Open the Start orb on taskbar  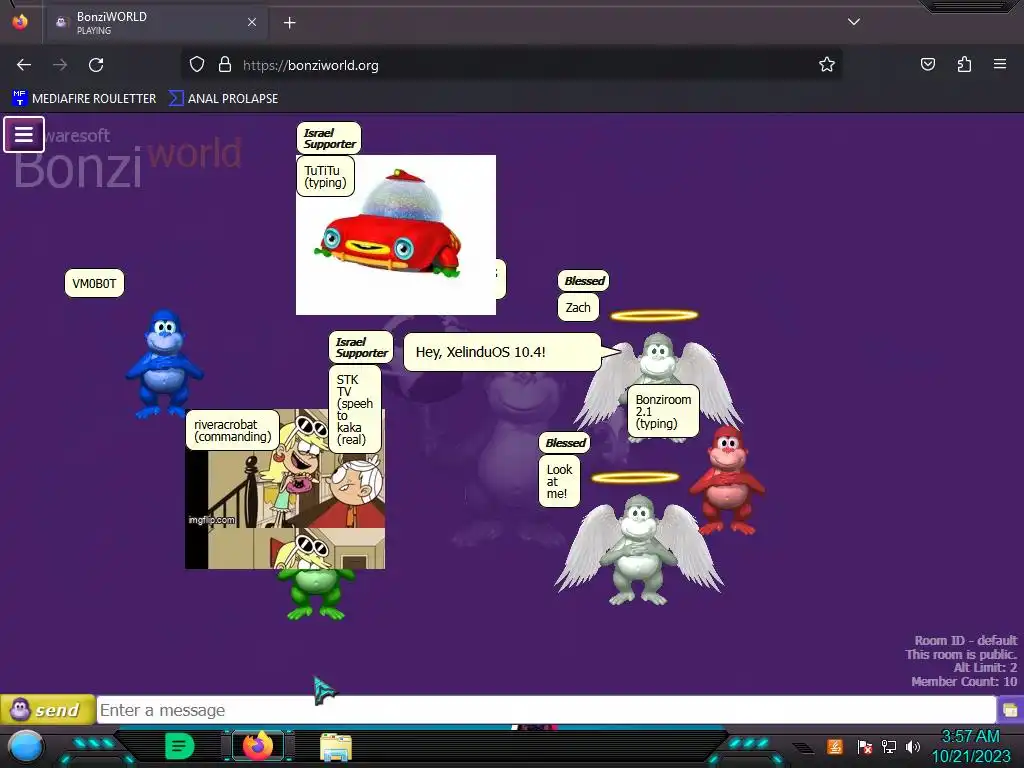click(x=25, y=746)
